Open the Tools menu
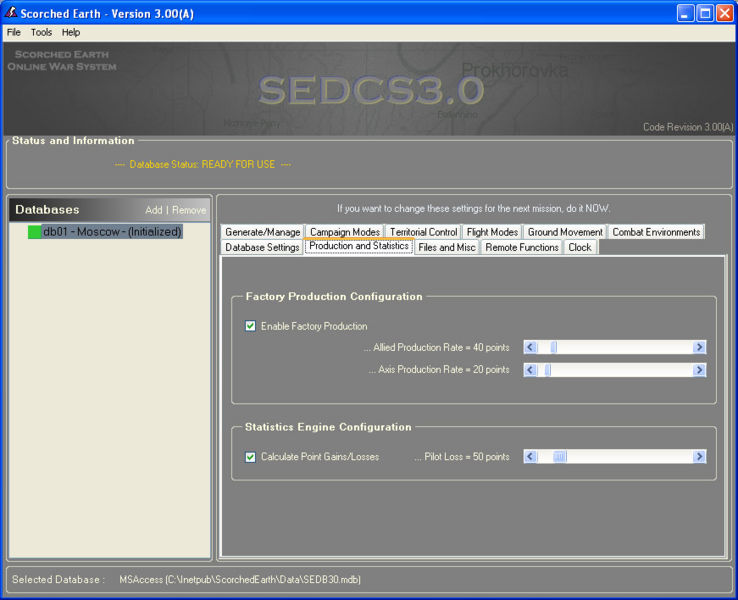738x600 pixels. [x=41, y=33]
